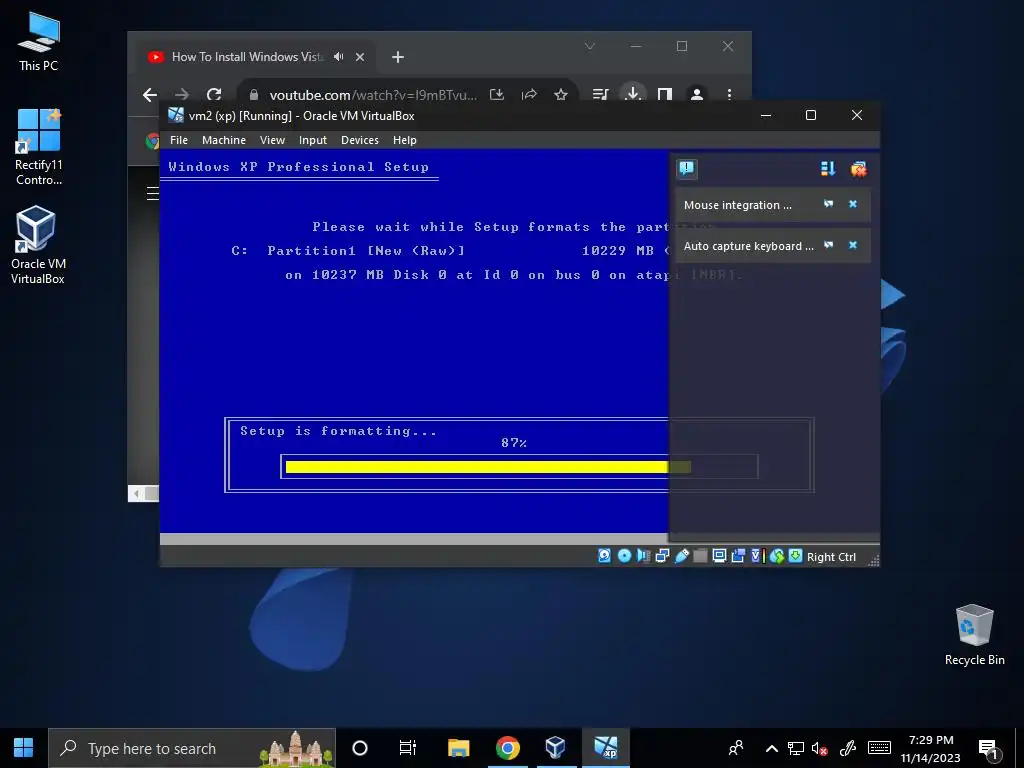Screen dimensions: 1024x768
Task: Close the YouTube tab in Chrome
Action: coord(360,57)
